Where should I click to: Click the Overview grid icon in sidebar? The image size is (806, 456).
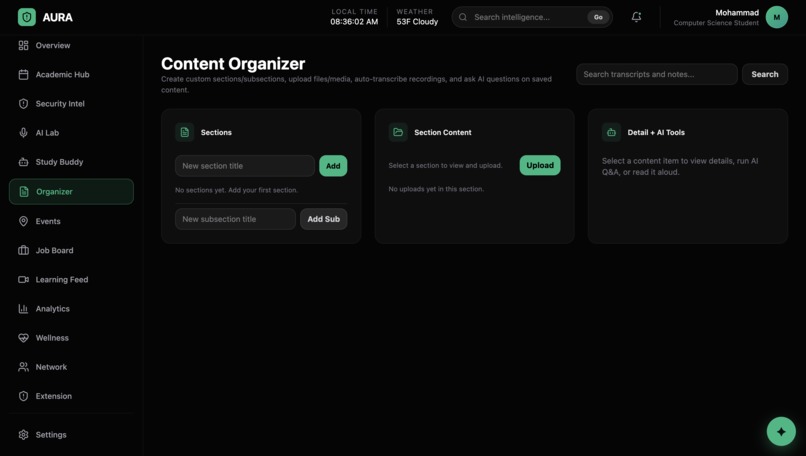(23, 45)
